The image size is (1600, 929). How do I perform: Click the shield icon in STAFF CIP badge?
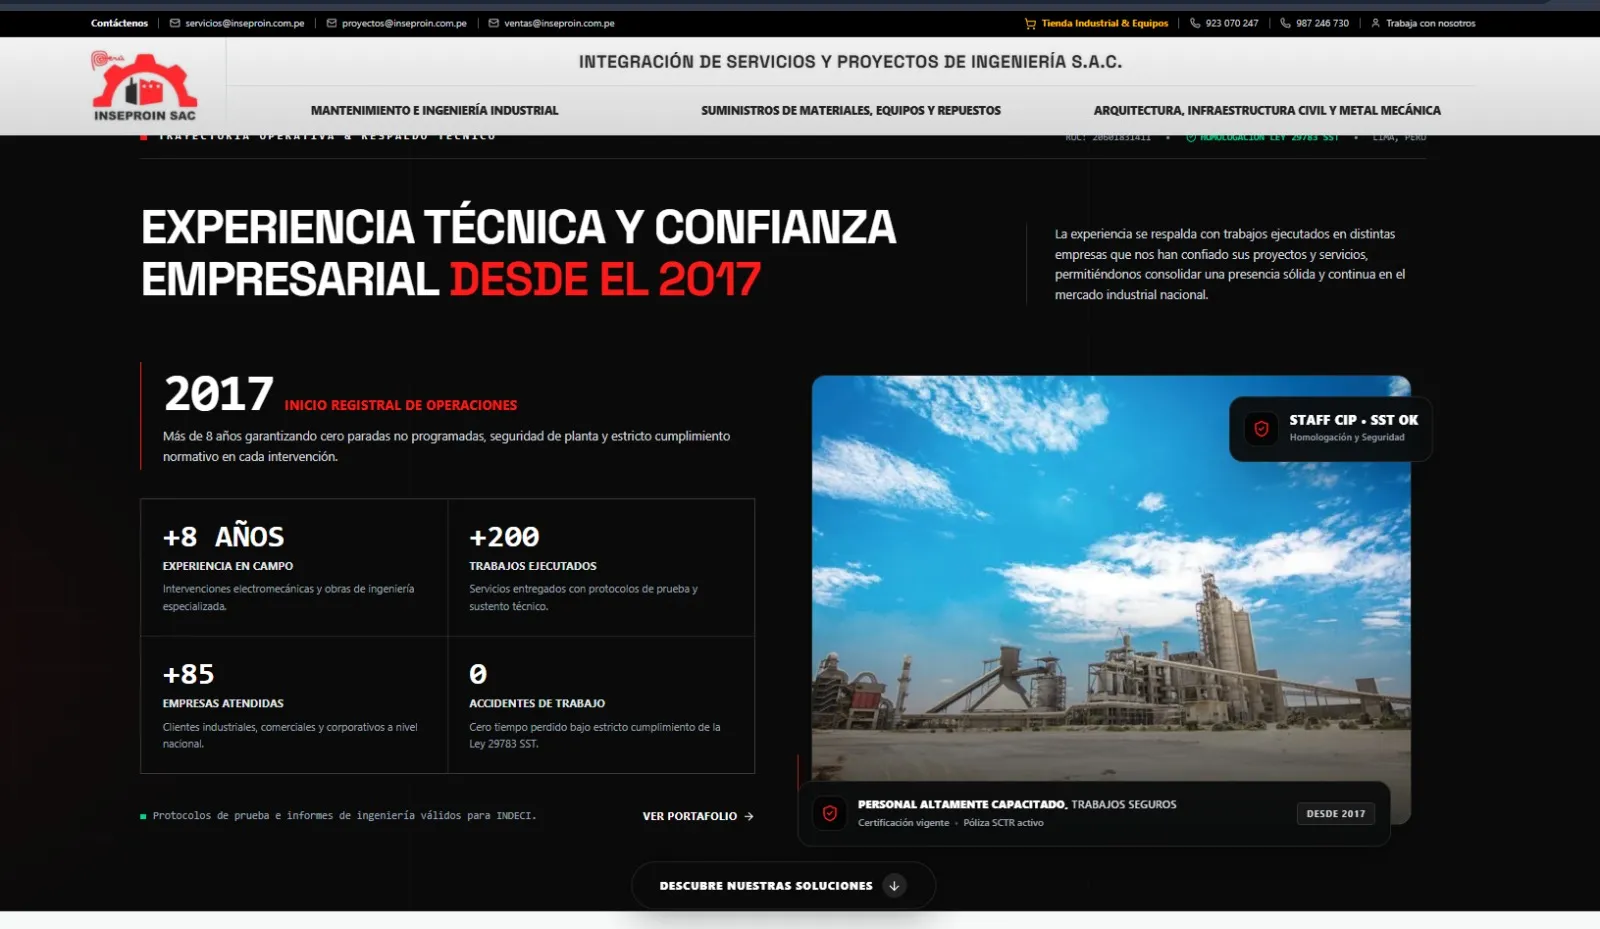click(1261, 429)
